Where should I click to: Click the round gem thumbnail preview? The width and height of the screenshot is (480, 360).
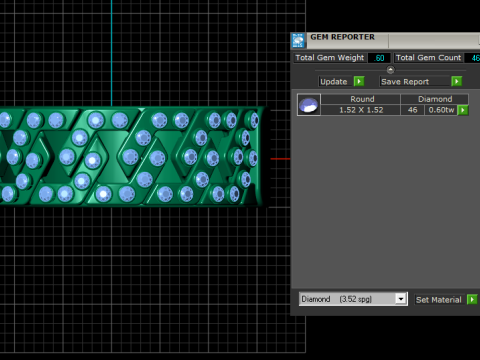coord(309,105)
